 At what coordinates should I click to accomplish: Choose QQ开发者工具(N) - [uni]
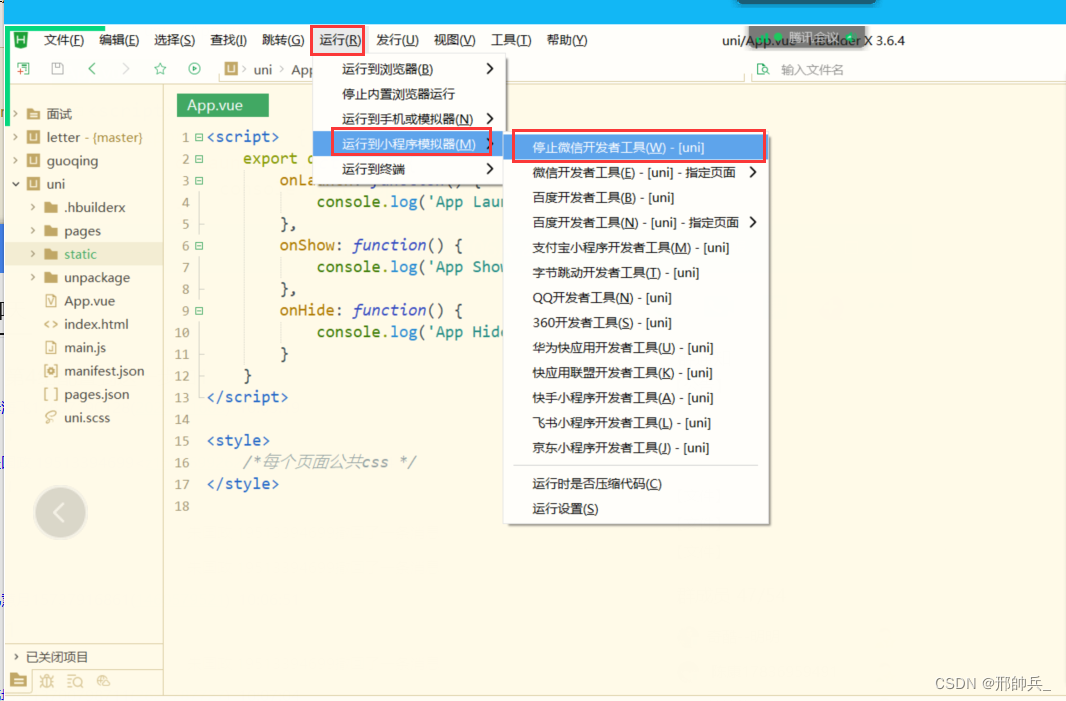637,298
